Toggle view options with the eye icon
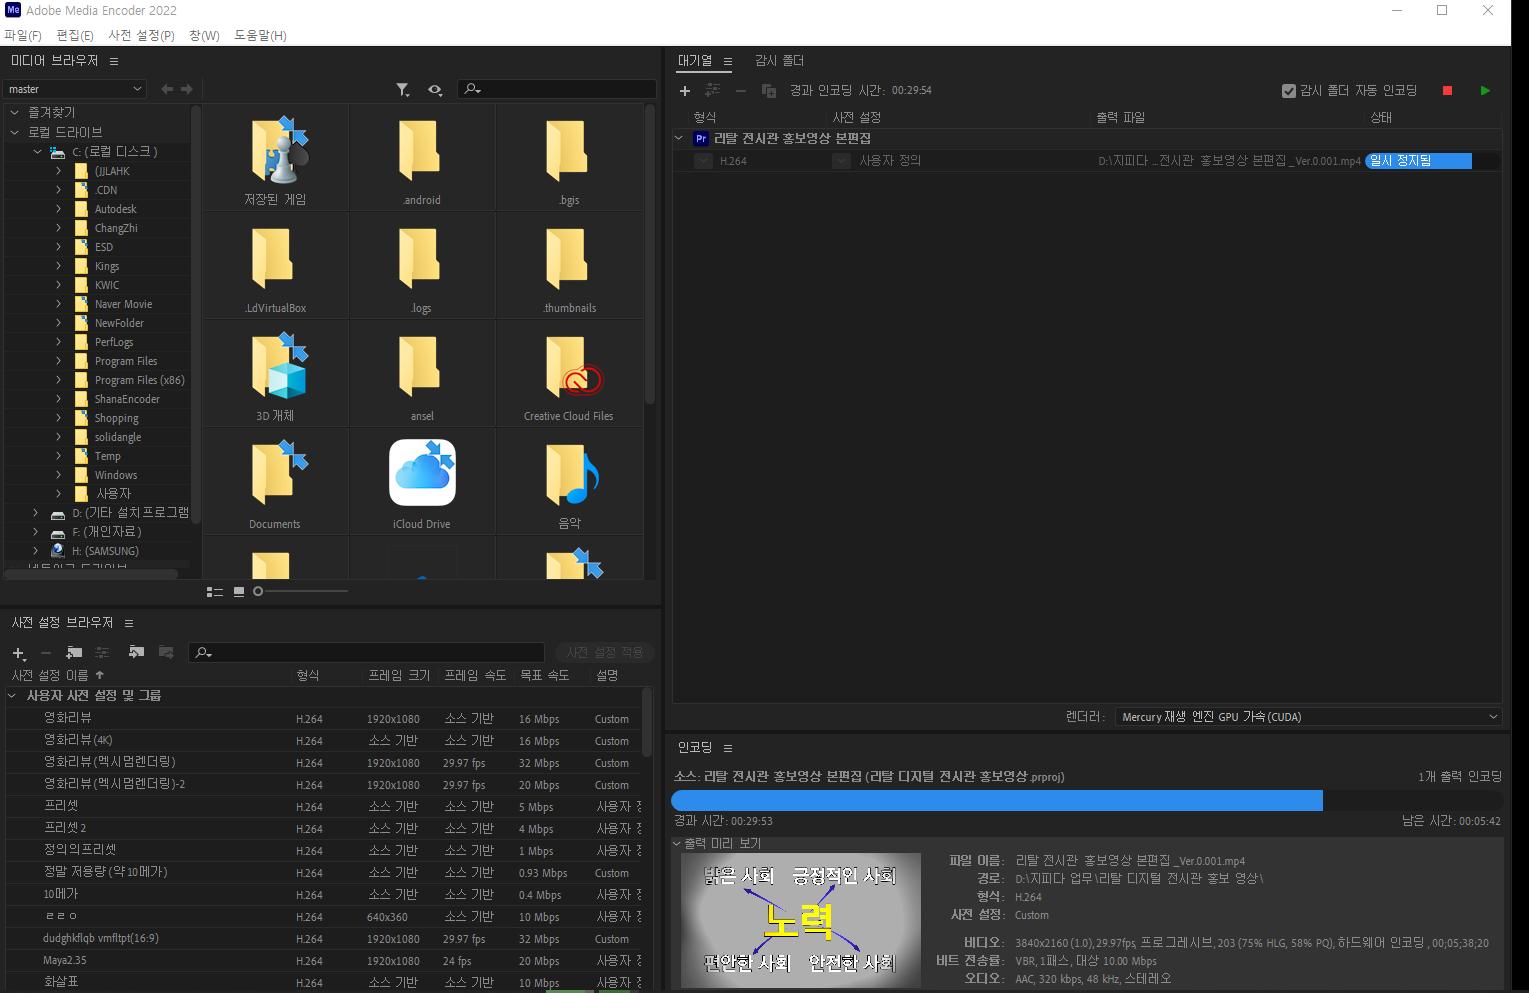The height and width of the screenshot is (993, 1529). point(435,89)
